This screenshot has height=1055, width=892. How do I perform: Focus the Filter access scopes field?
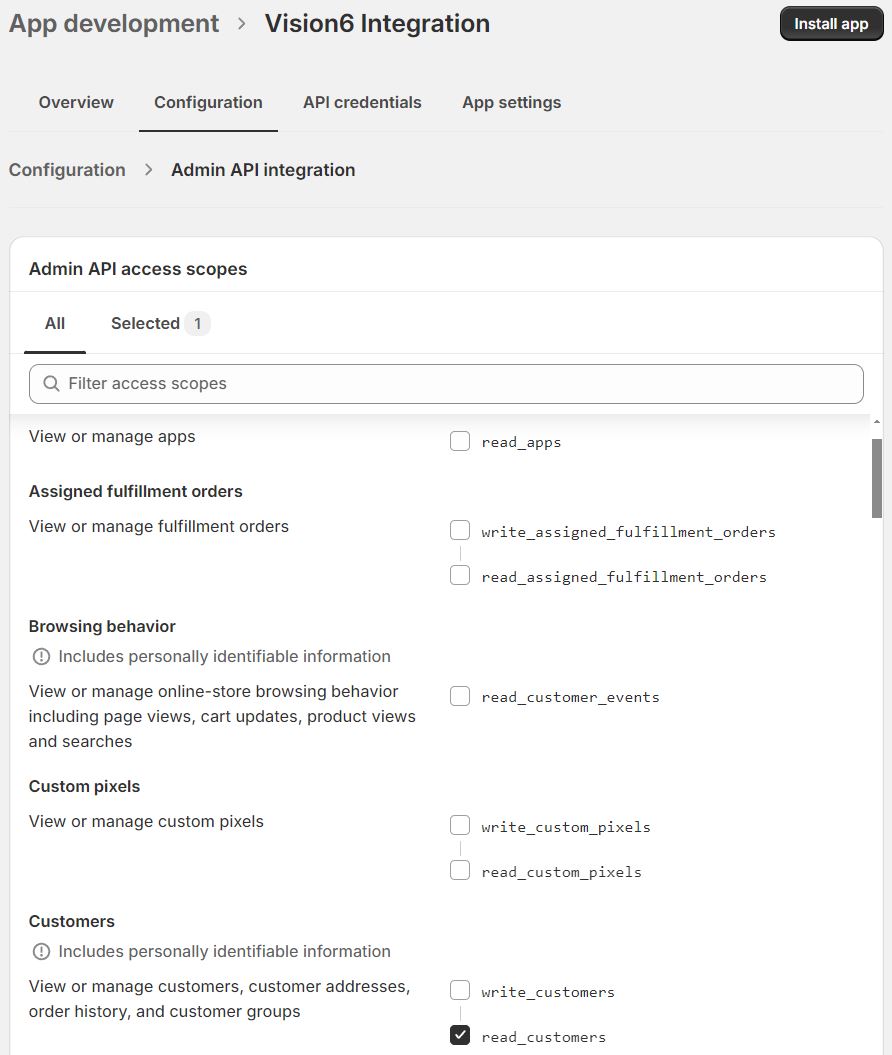[446, 384]
